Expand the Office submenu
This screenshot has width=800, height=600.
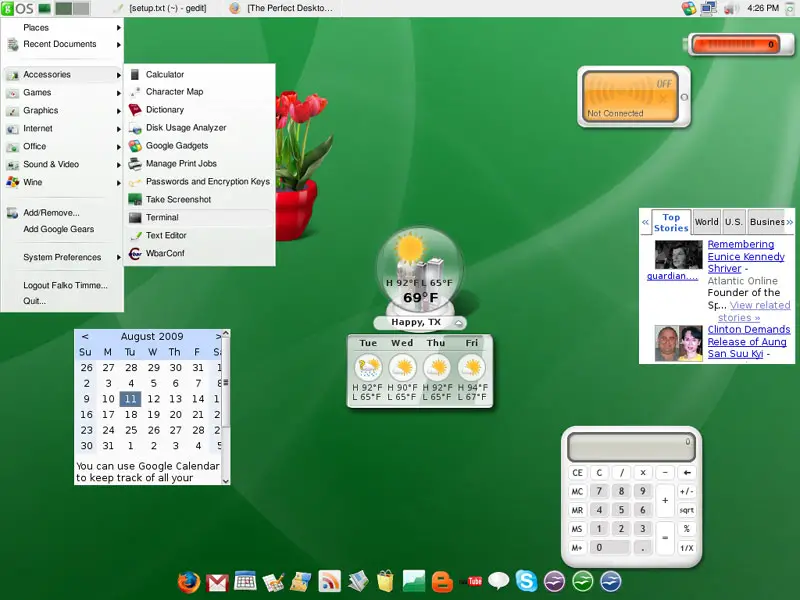(x=63, y=146)
